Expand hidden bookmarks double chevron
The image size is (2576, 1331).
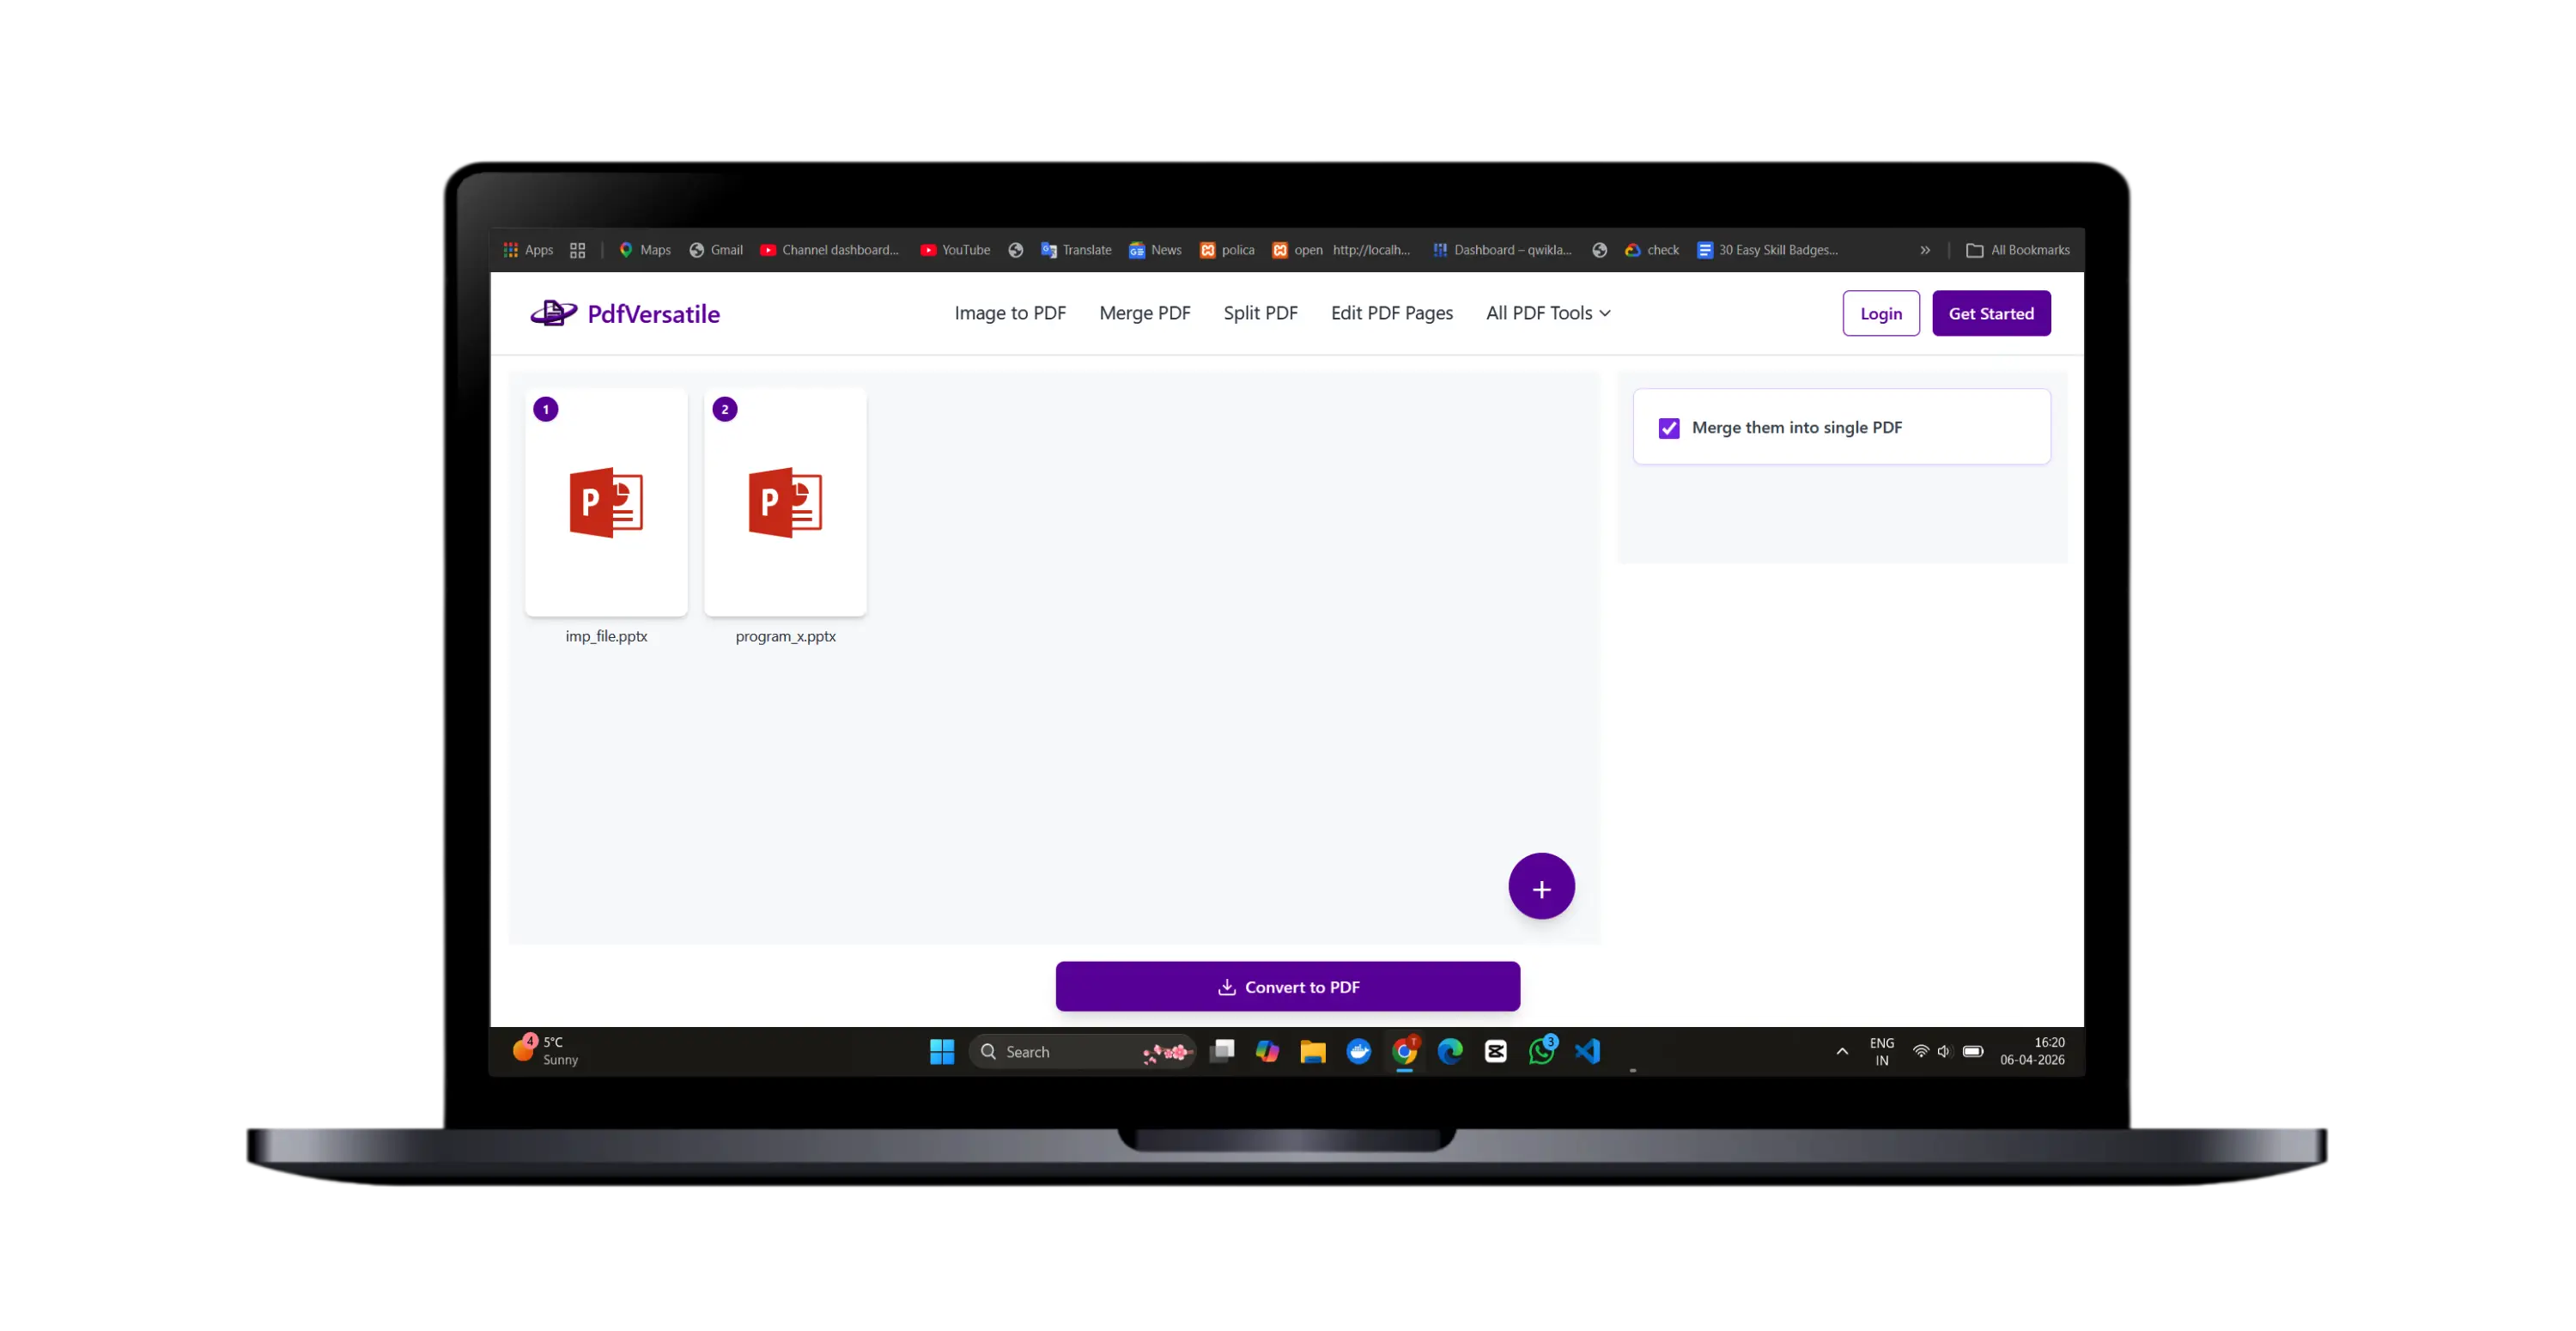(1924, 250)
